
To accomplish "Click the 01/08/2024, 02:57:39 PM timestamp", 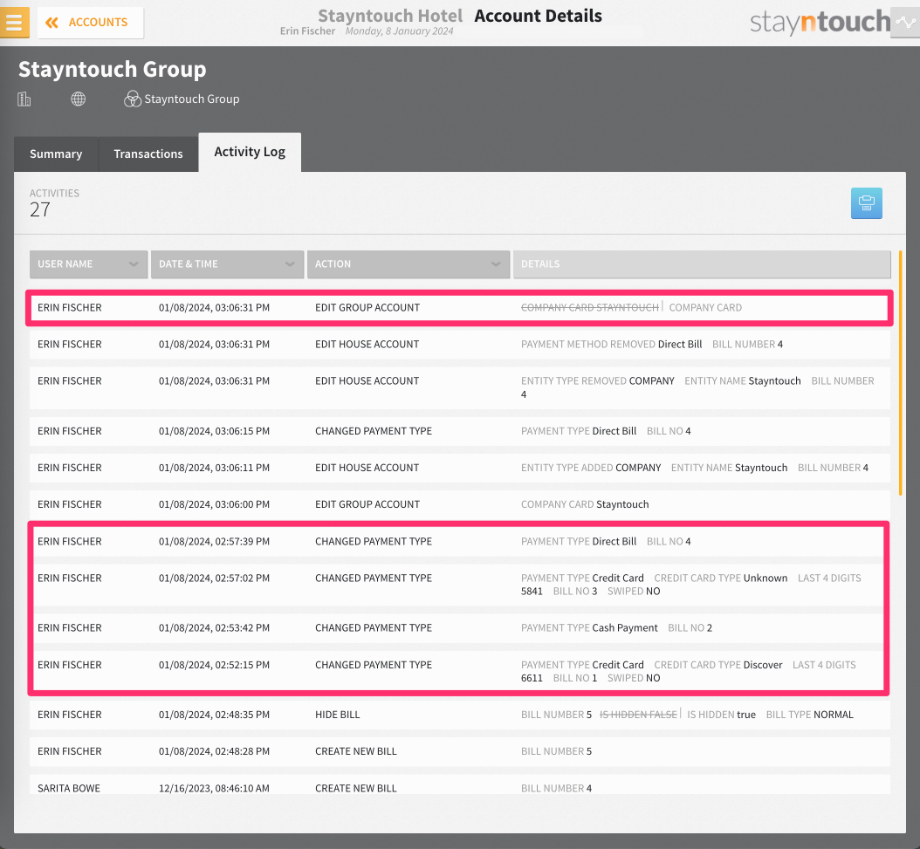I will coord(214,542).
